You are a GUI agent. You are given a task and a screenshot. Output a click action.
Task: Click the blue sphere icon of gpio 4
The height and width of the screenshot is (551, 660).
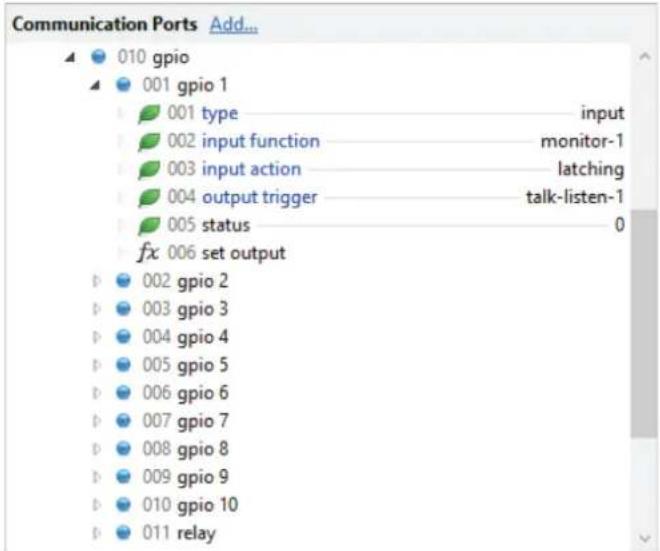123,336
